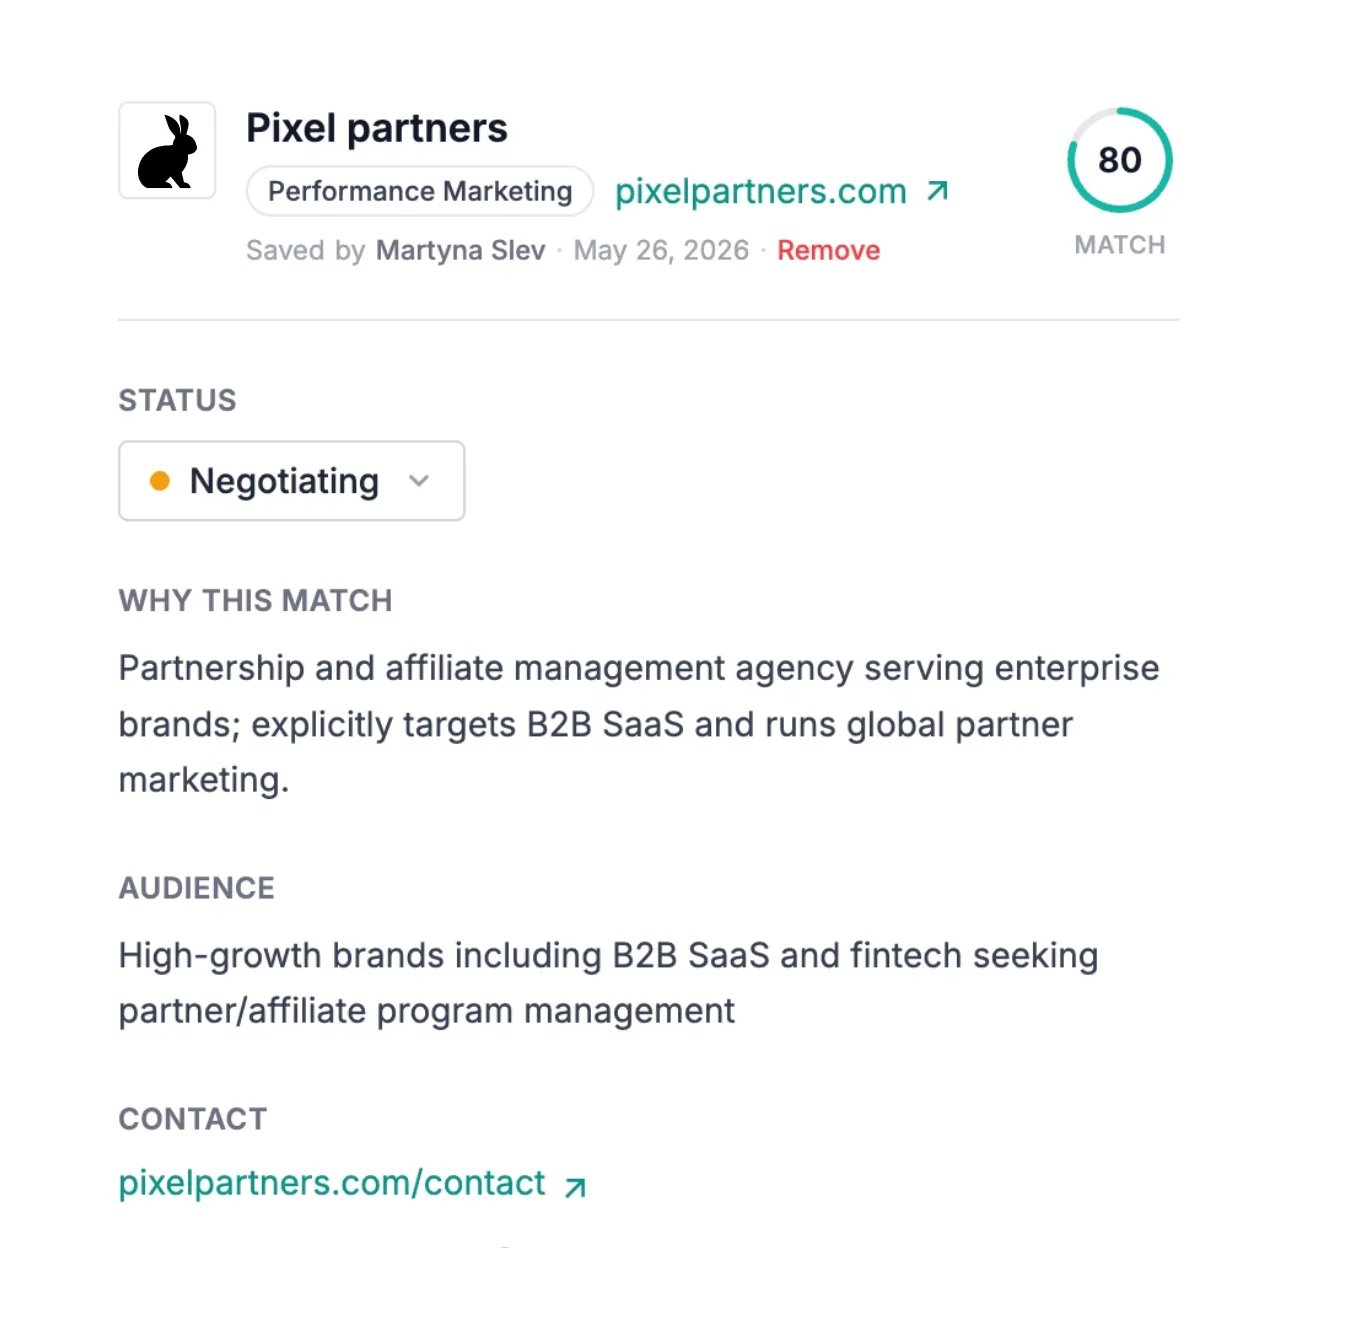Viewport: 1348px width, 1326px height.
Task: Click the Performance Marketing category tag
Action: 420,191
